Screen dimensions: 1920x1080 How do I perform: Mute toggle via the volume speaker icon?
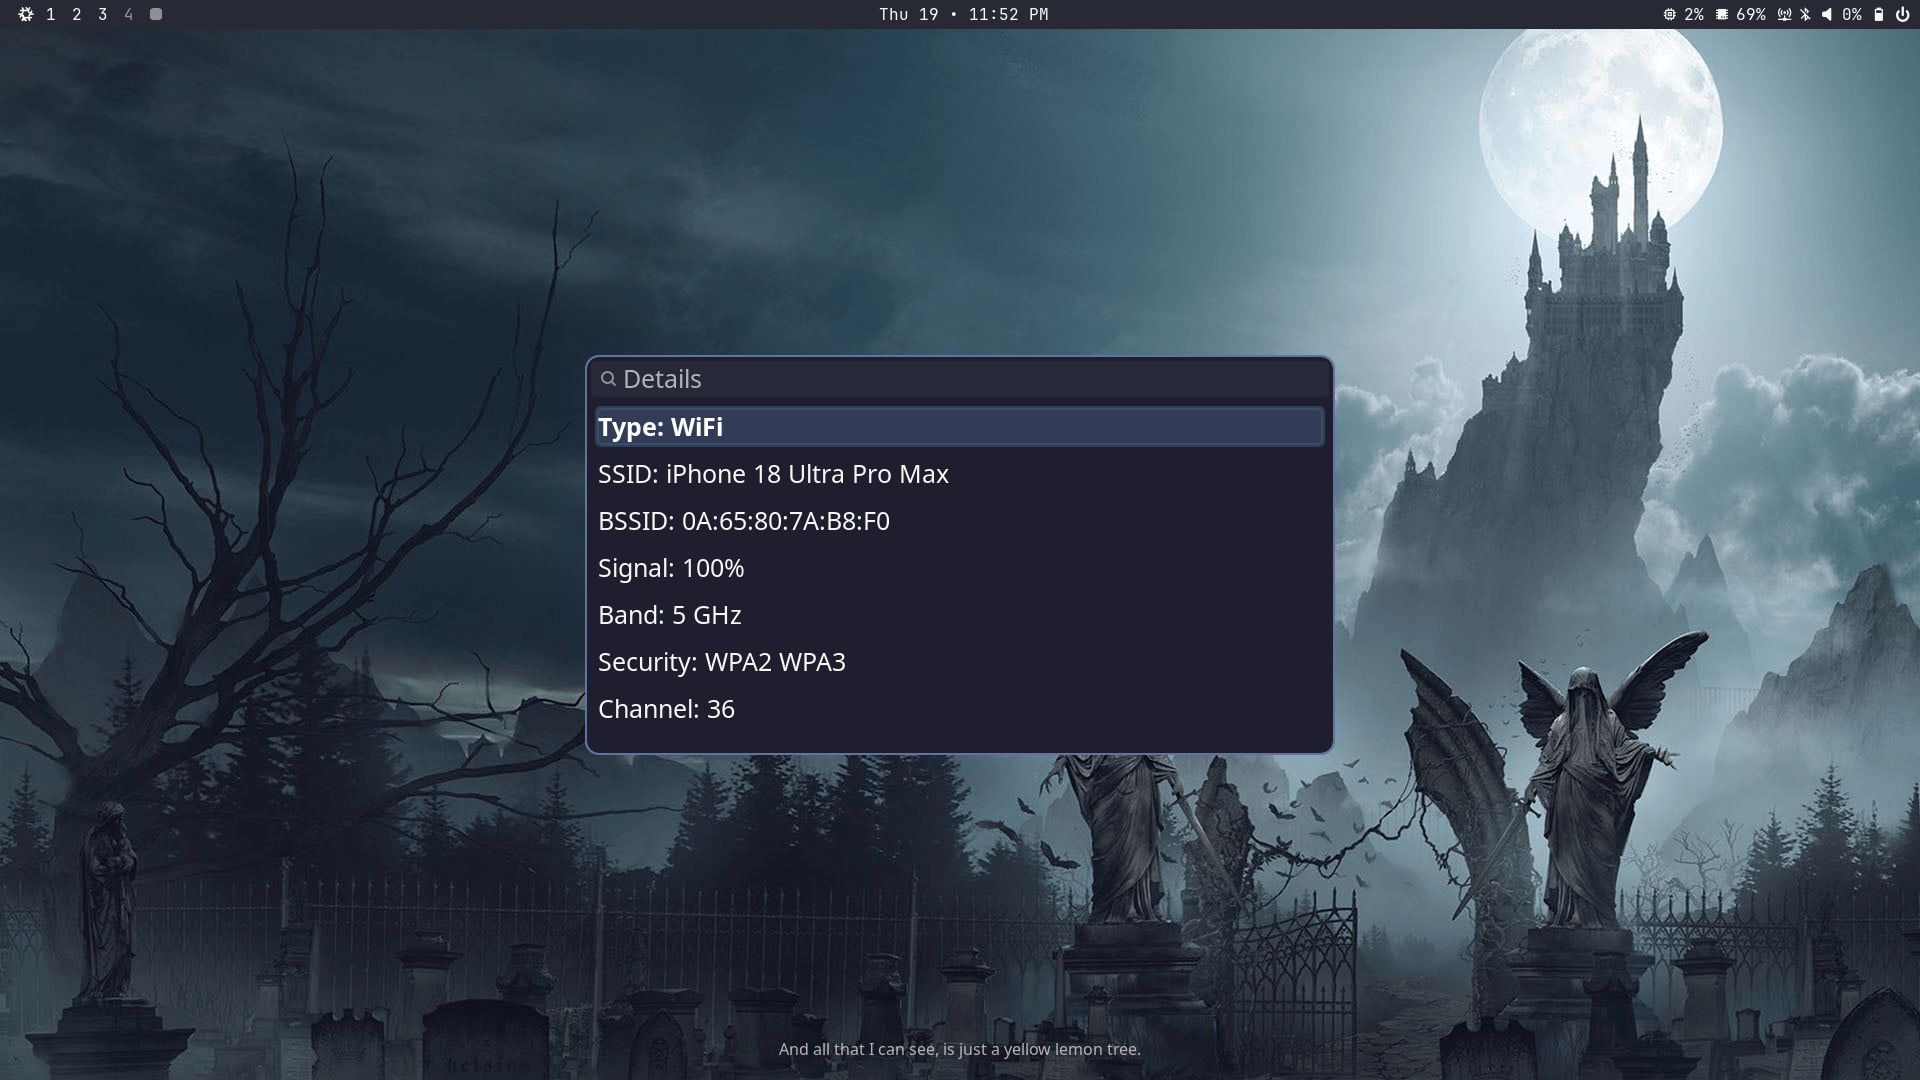[1827, 14]
